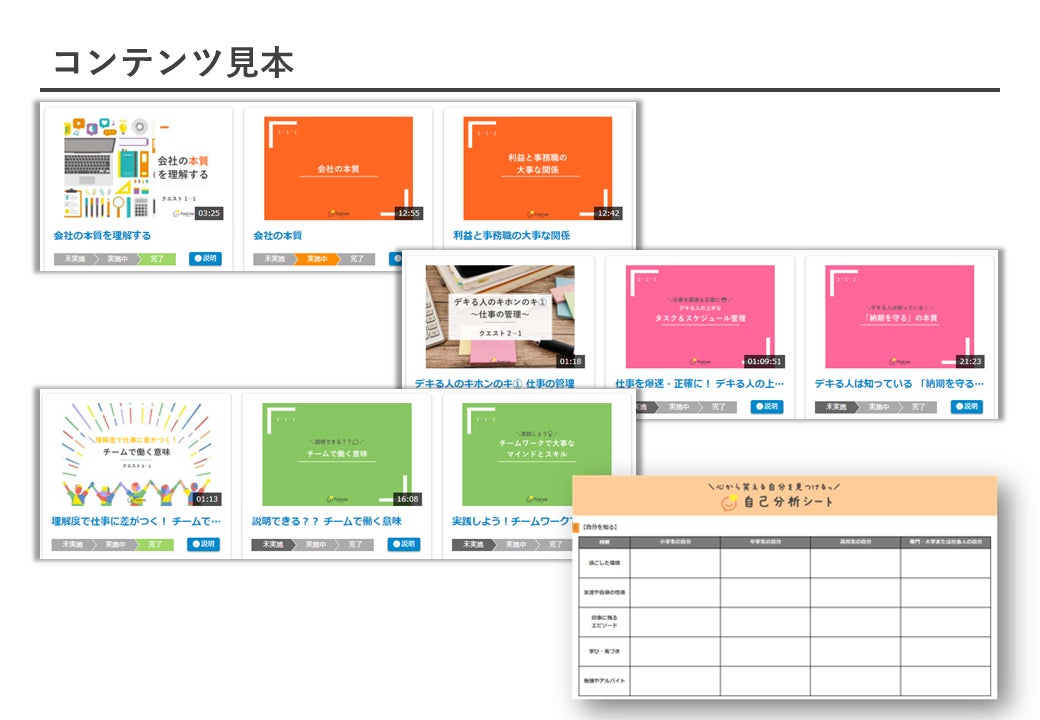The height and width of the screenshot is (720, 1040).
Task: Open the 会社の本質 title link
Action: (x=278, y=235)
